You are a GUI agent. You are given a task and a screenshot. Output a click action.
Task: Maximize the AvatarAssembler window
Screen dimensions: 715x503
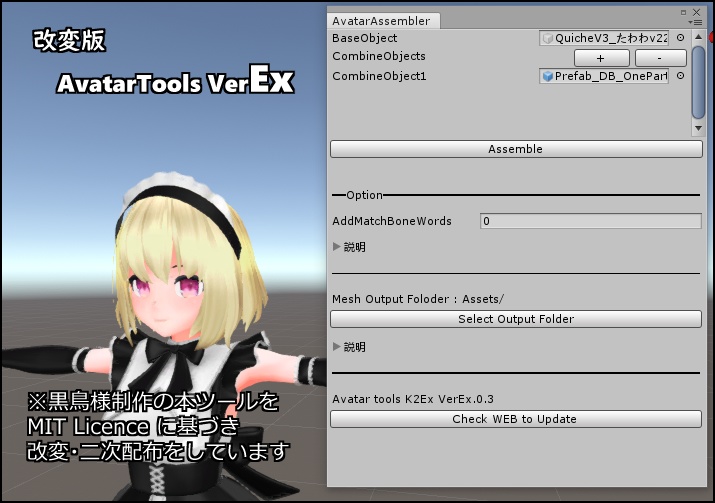(684, 12)
